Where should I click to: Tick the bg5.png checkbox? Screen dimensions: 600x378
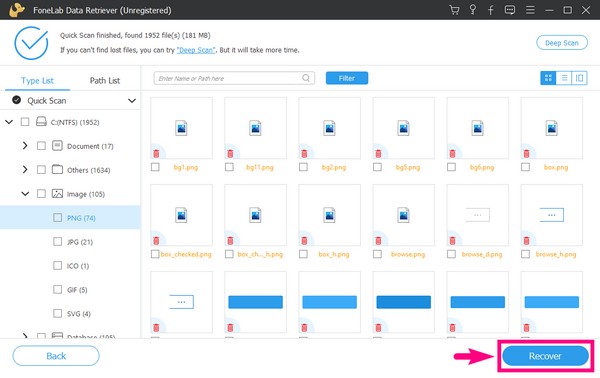pos(377,167)
